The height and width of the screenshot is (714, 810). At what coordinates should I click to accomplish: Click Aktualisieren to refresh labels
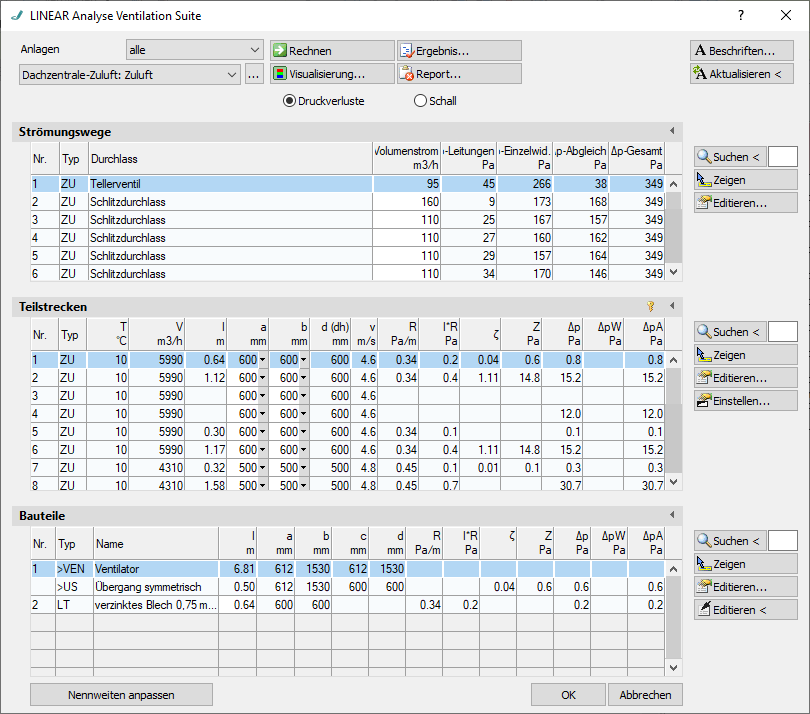(x=742, y=74)
